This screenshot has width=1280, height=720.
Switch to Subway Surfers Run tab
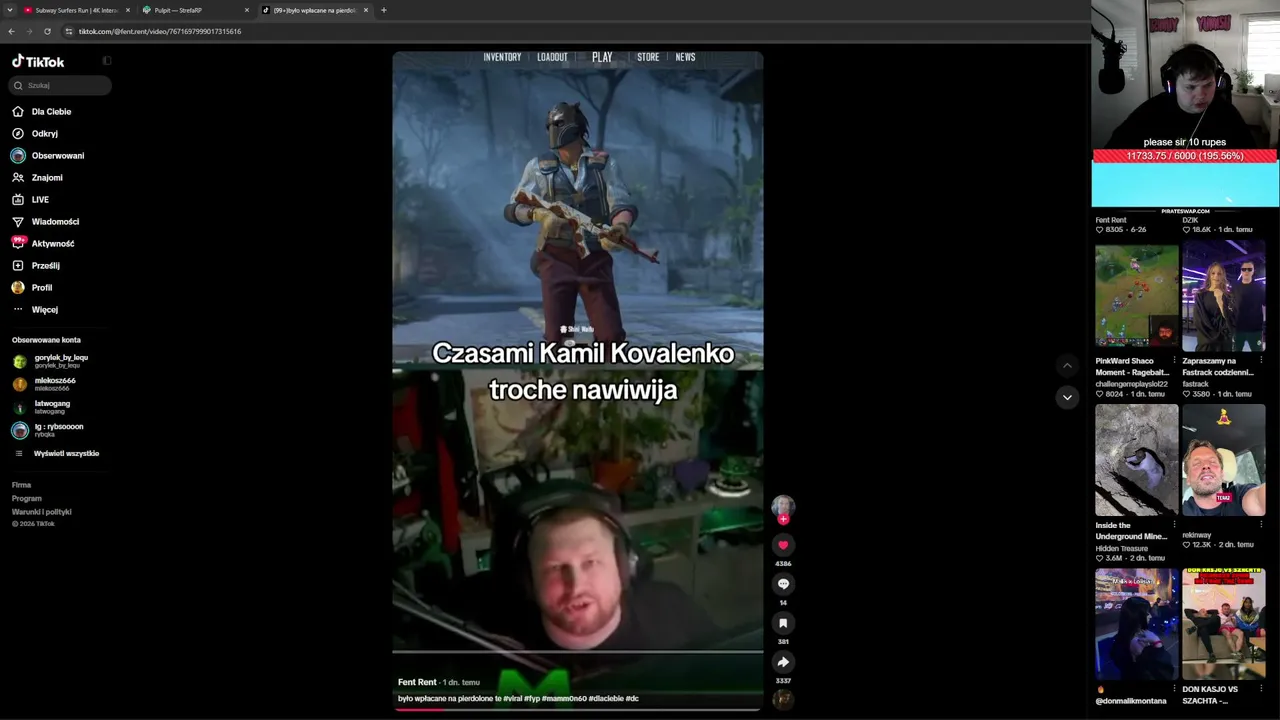click(77, 10)
